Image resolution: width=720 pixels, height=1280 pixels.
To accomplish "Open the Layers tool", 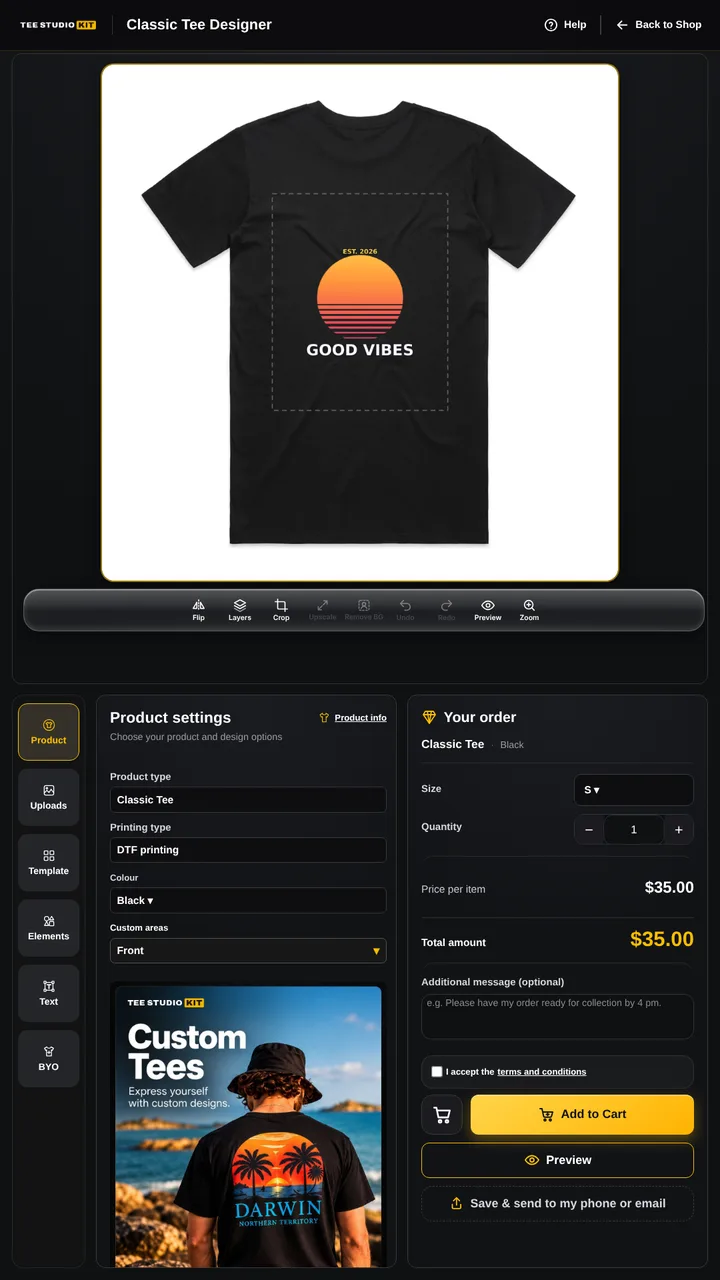I will (x=240, y=610).
